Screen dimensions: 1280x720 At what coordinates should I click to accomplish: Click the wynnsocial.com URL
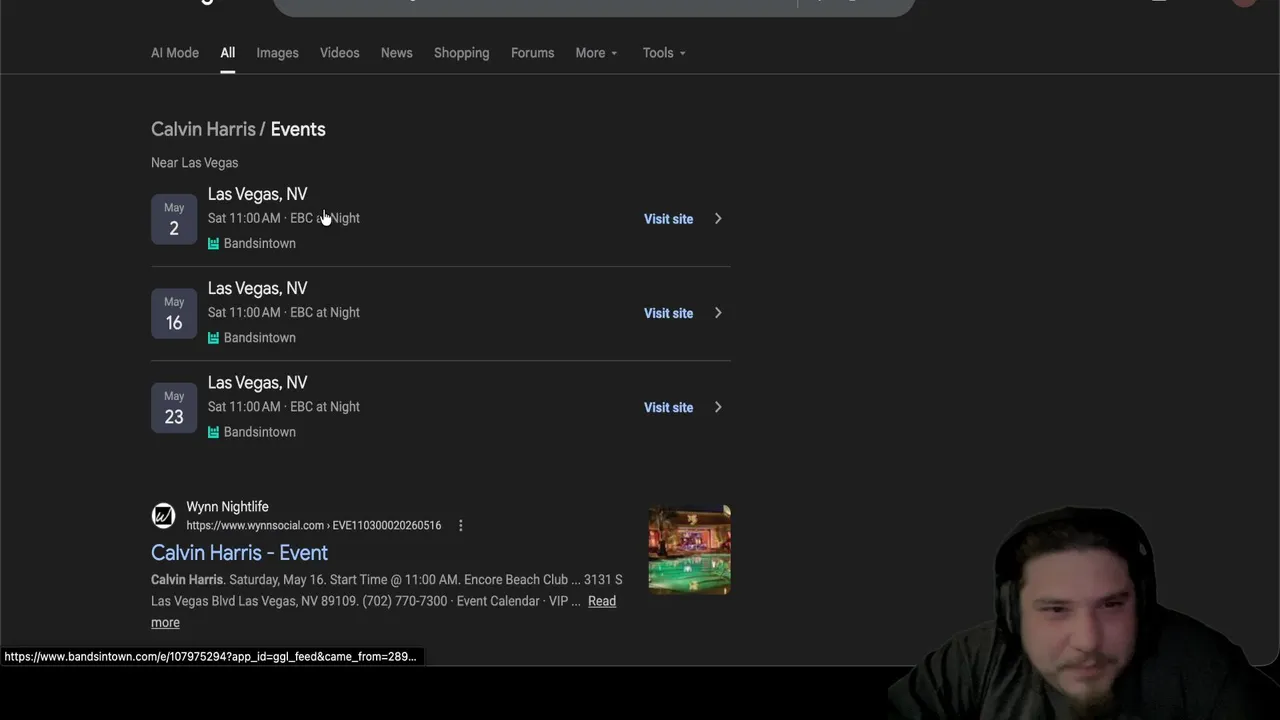[x=313, y=525]
